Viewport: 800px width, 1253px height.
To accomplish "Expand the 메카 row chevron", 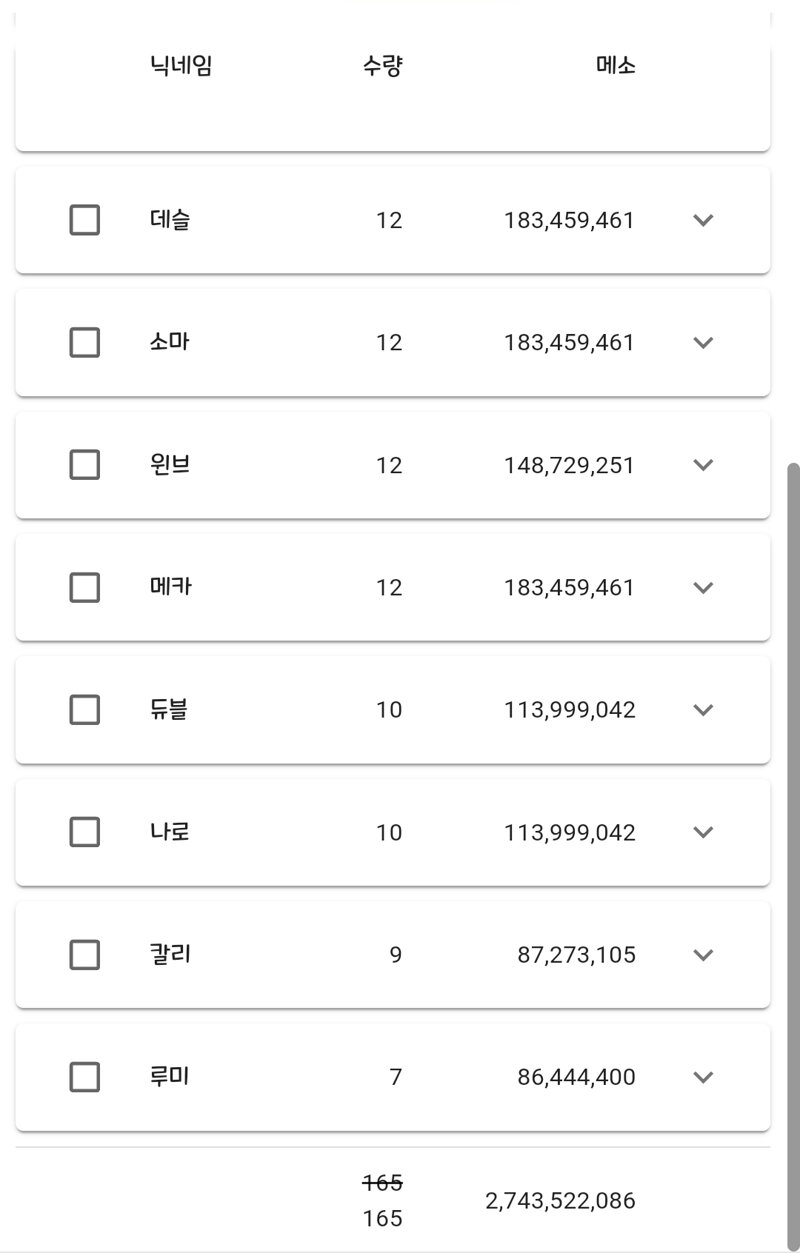I will pos(703,587).
